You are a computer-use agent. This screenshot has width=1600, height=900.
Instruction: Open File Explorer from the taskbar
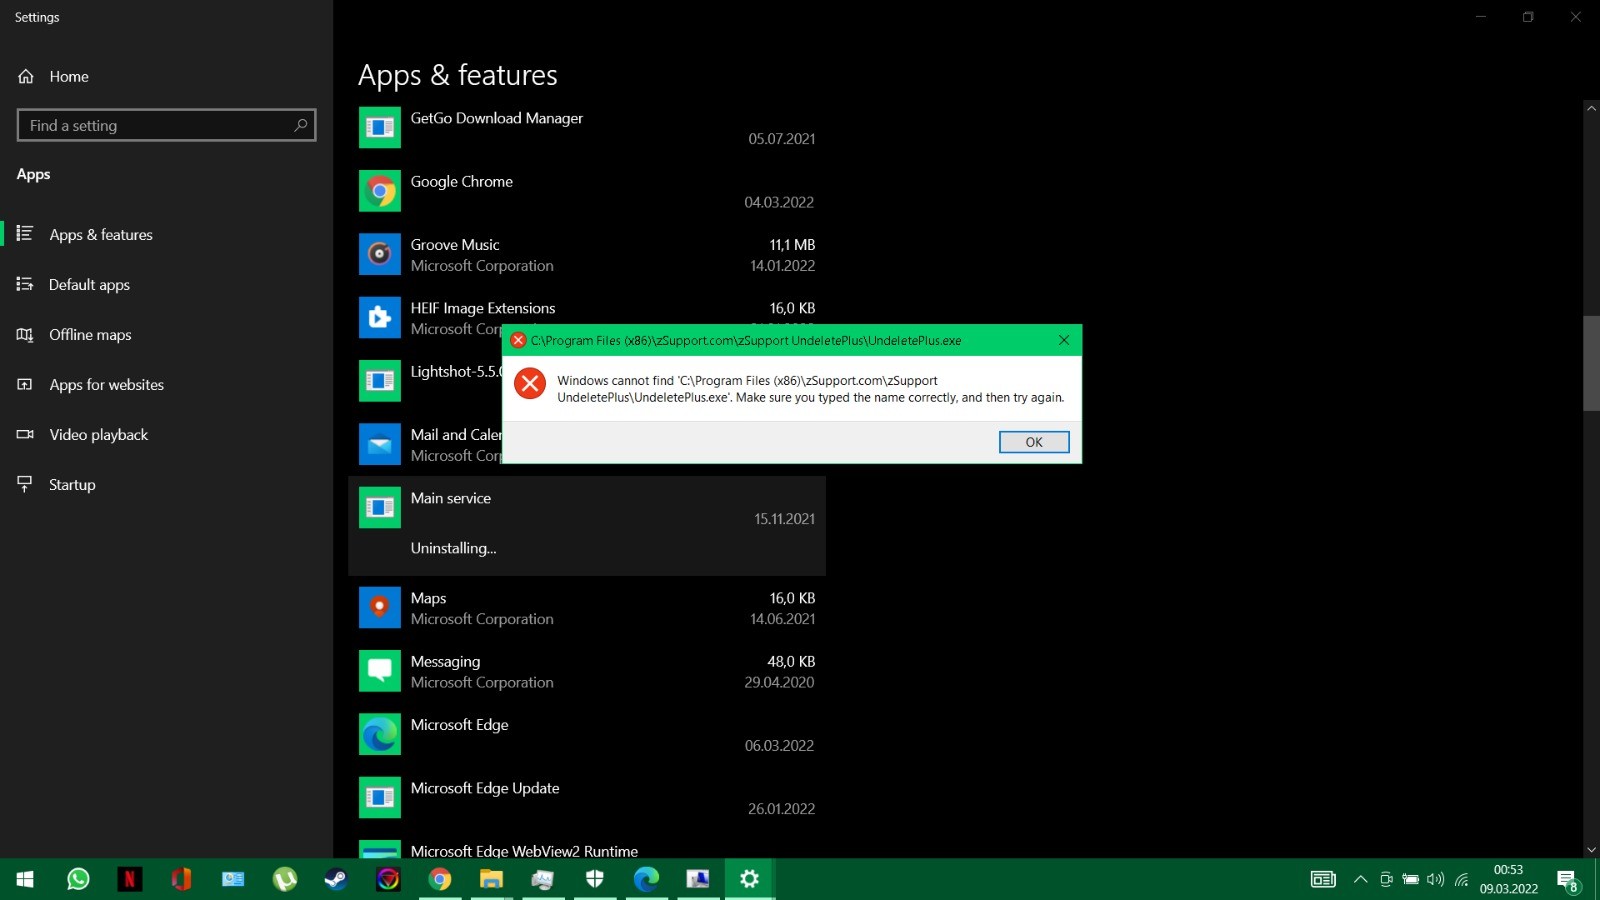[491, 879]
